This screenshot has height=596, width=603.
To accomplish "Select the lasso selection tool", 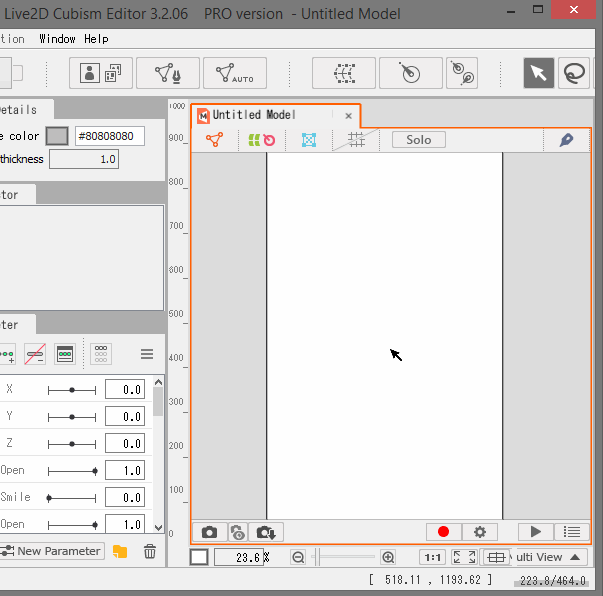I will 574,73.
